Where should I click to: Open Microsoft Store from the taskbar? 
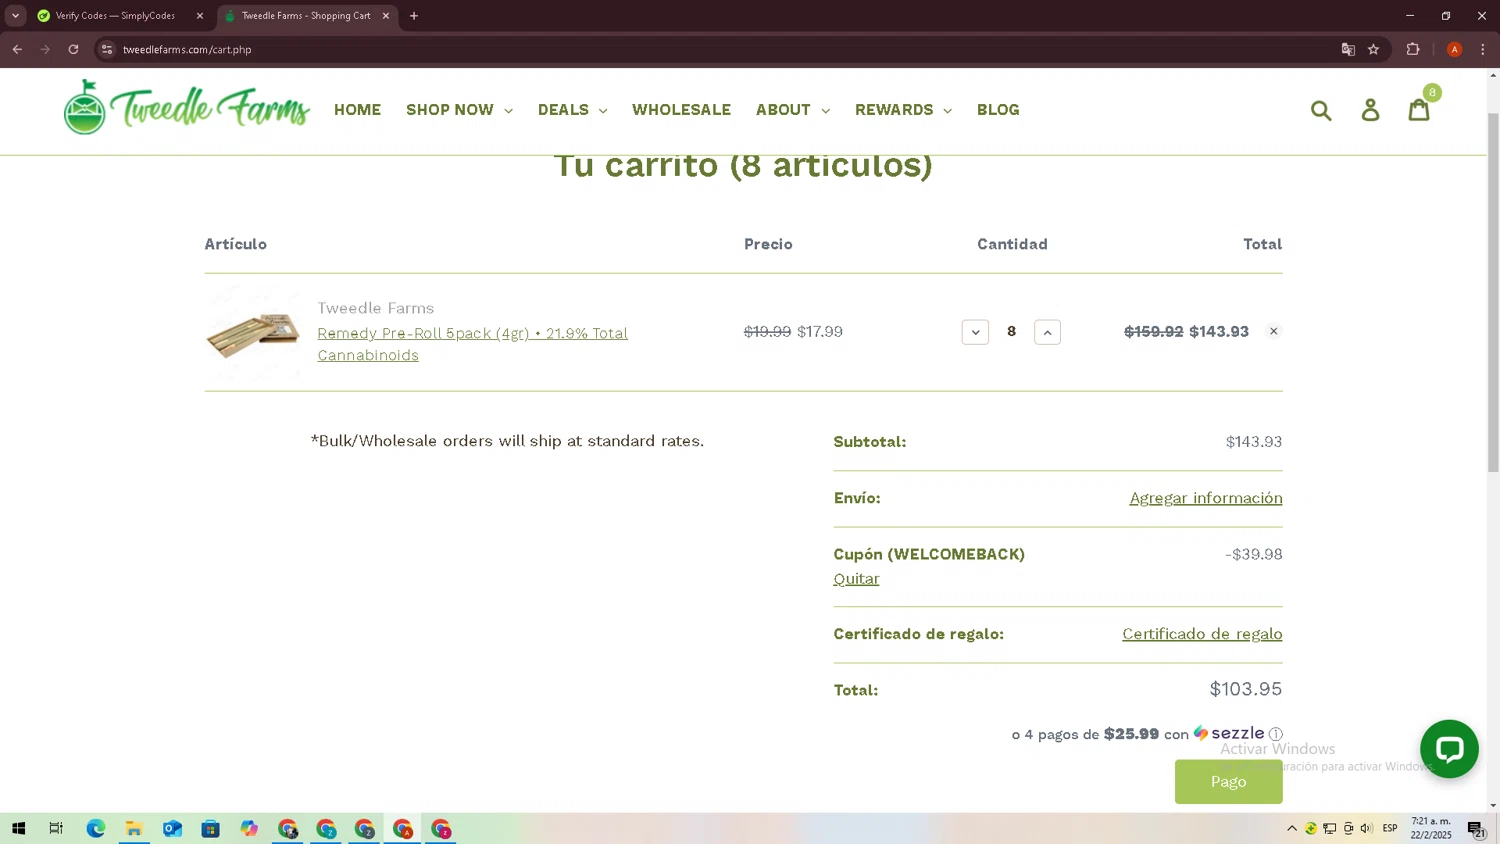pos(210,829)
